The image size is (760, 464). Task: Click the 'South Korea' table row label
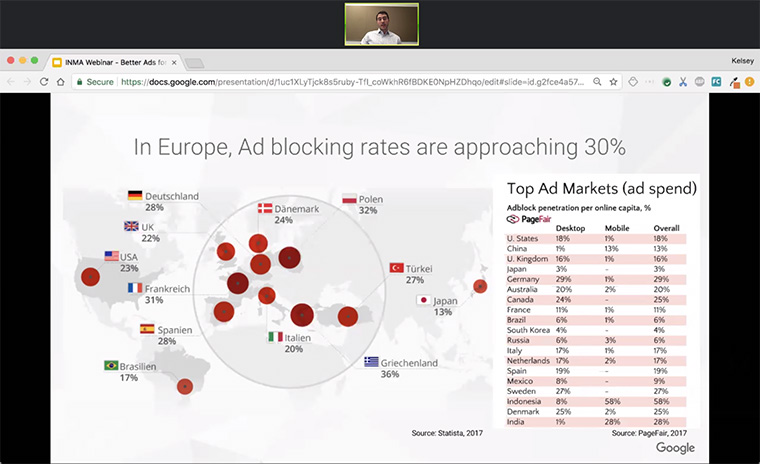pos(528,330)
